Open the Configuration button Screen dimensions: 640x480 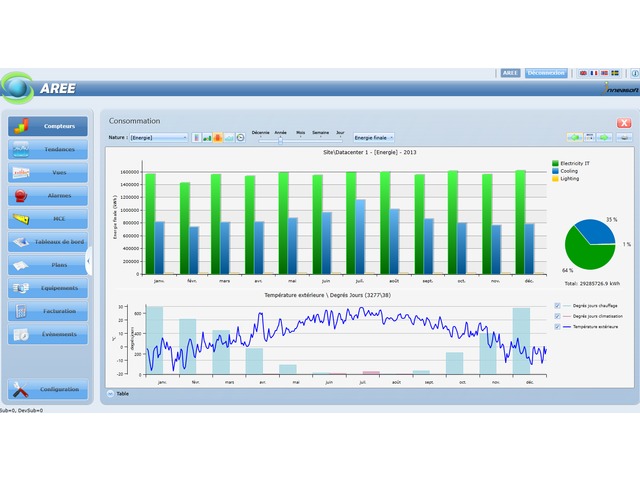click(48, 389)
